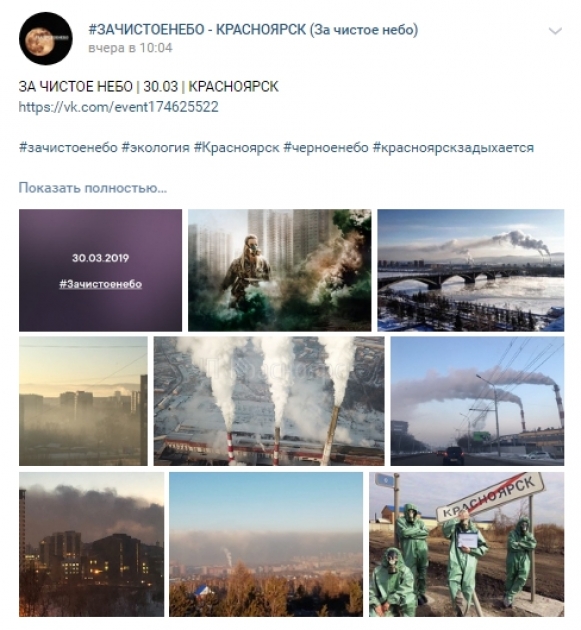Follow the vk.com/event174625522 link
Screen dimensions: 581x630
click(x=119, y=107)
